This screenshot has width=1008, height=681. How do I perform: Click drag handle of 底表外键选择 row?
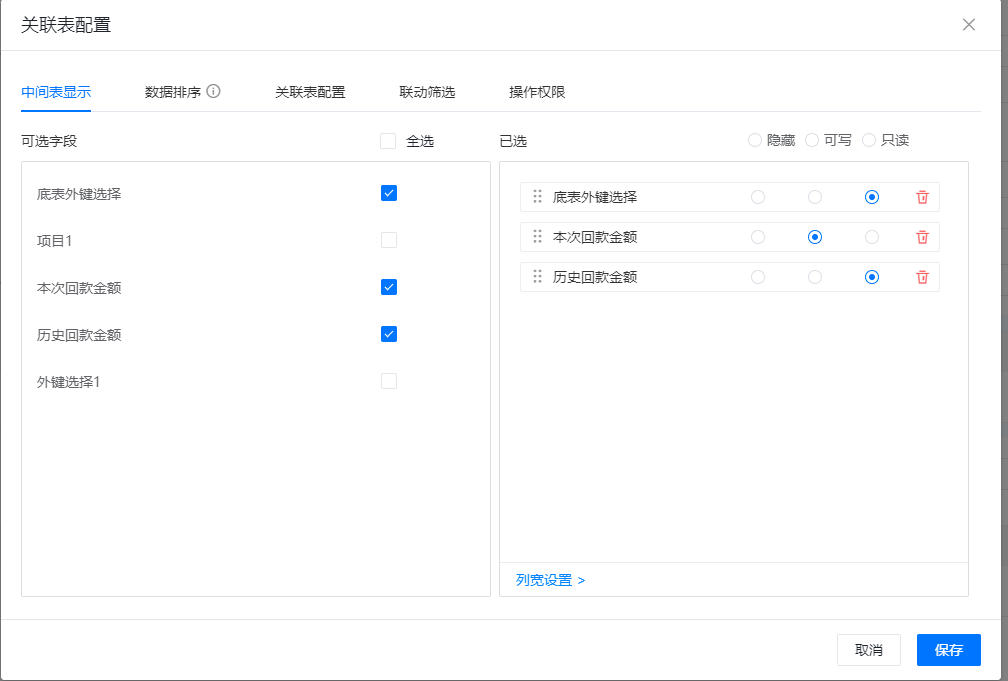[x=538, y=197]
